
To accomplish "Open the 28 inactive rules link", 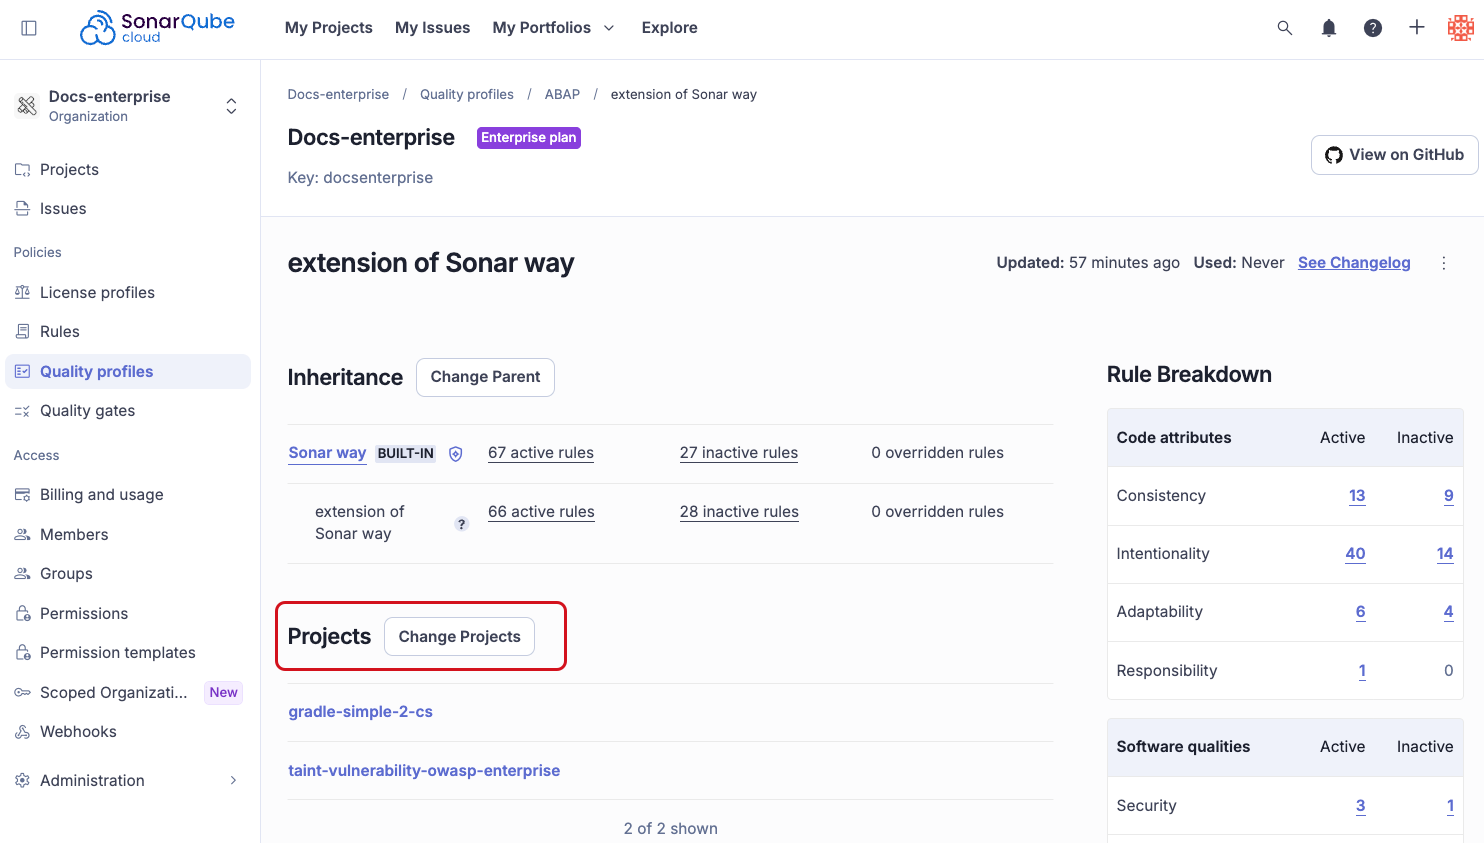I will (739, 512).
